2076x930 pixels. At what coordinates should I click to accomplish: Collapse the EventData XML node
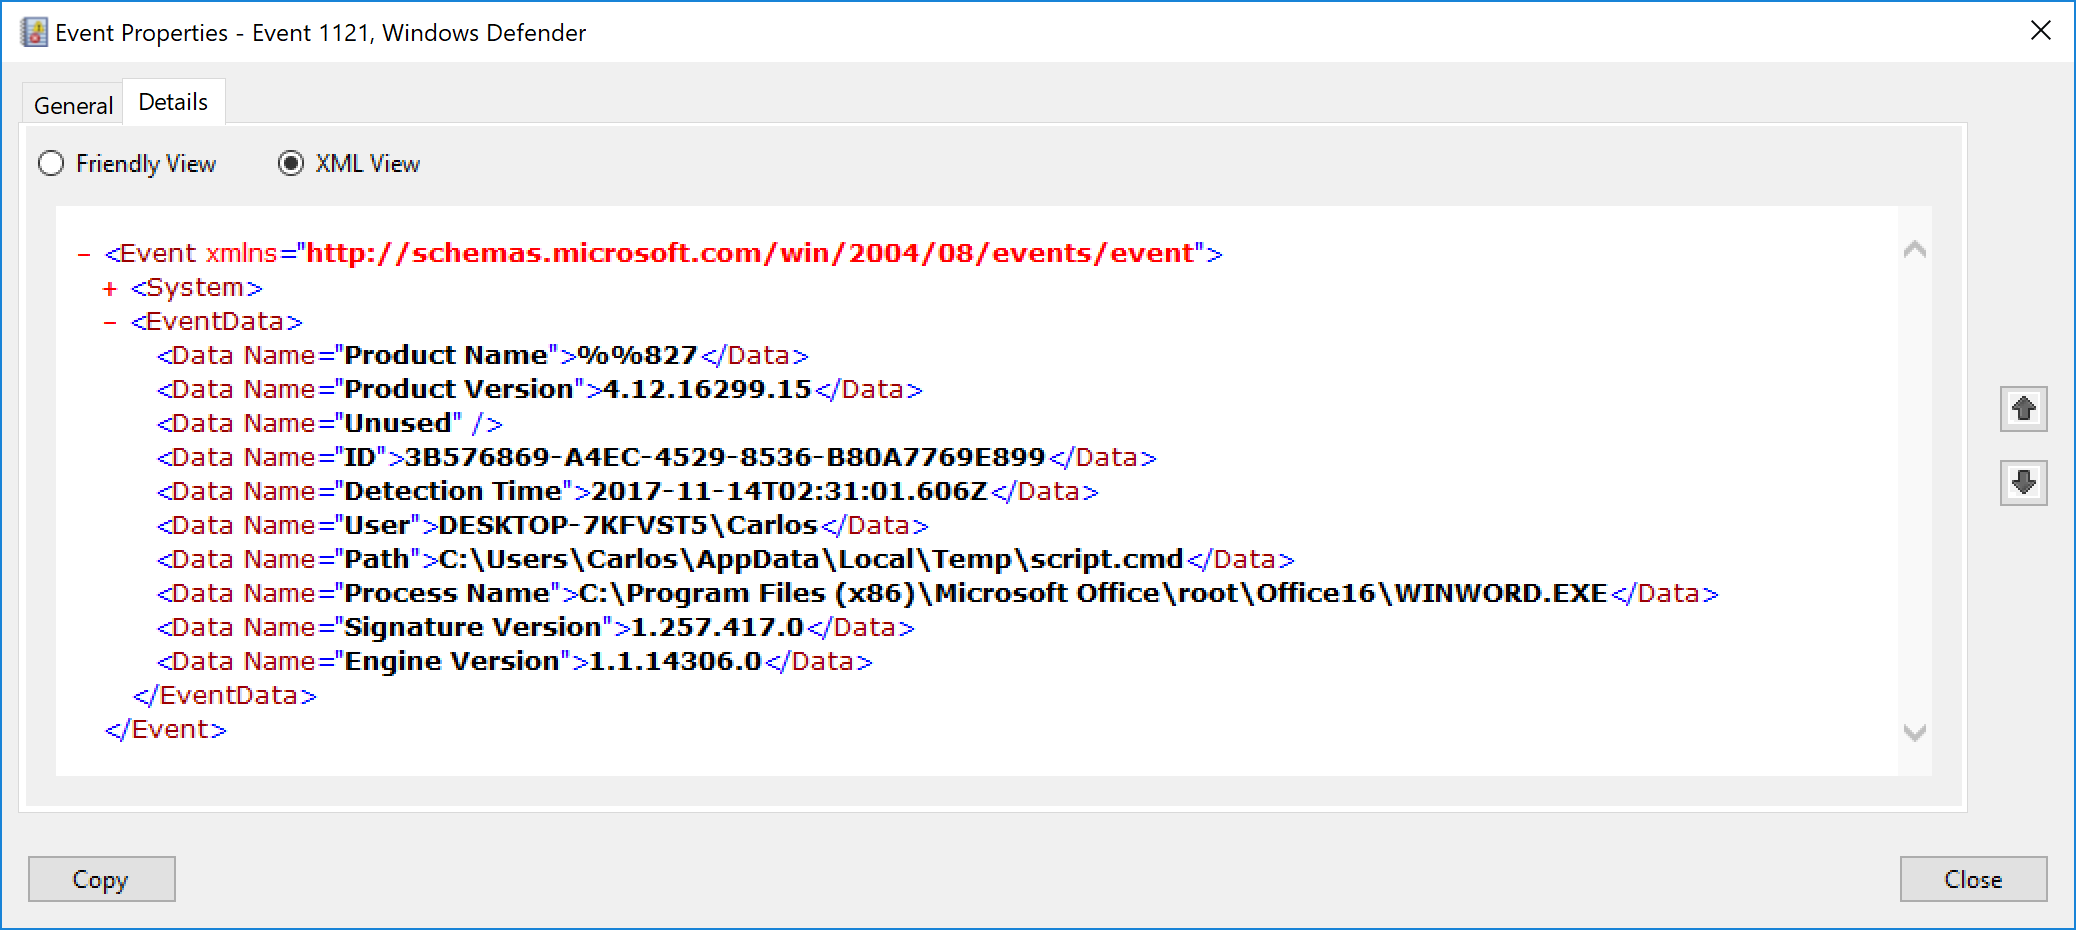click(110, 322)
